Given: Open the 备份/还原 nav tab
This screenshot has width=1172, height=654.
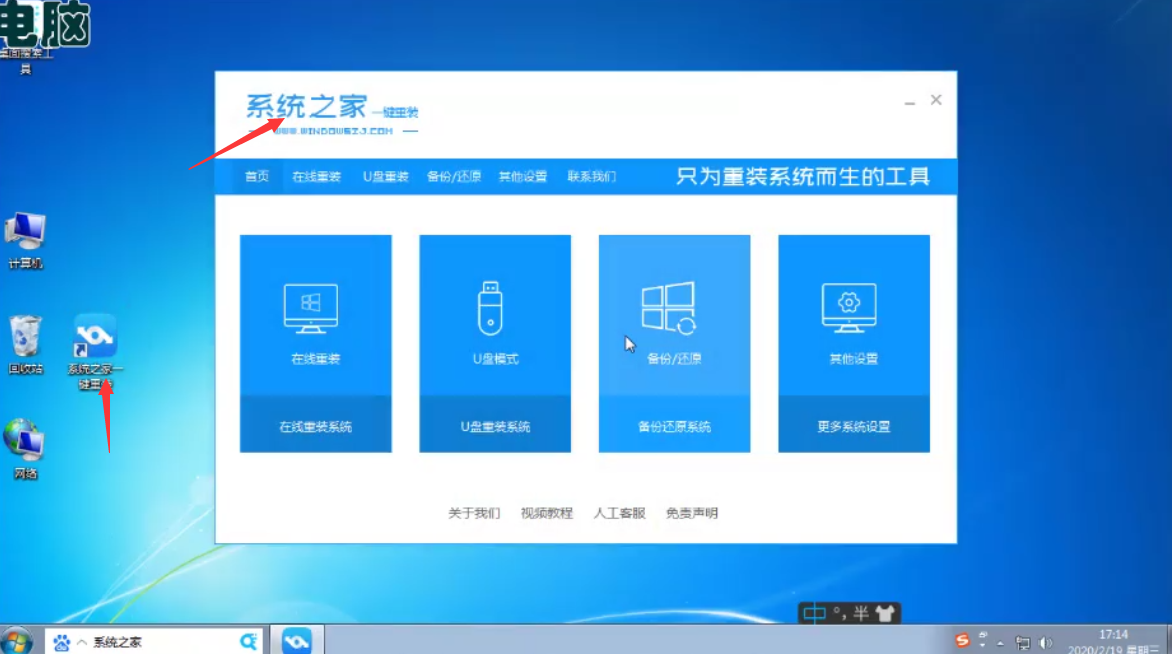Looking at the screenshot, I should 454,176.
